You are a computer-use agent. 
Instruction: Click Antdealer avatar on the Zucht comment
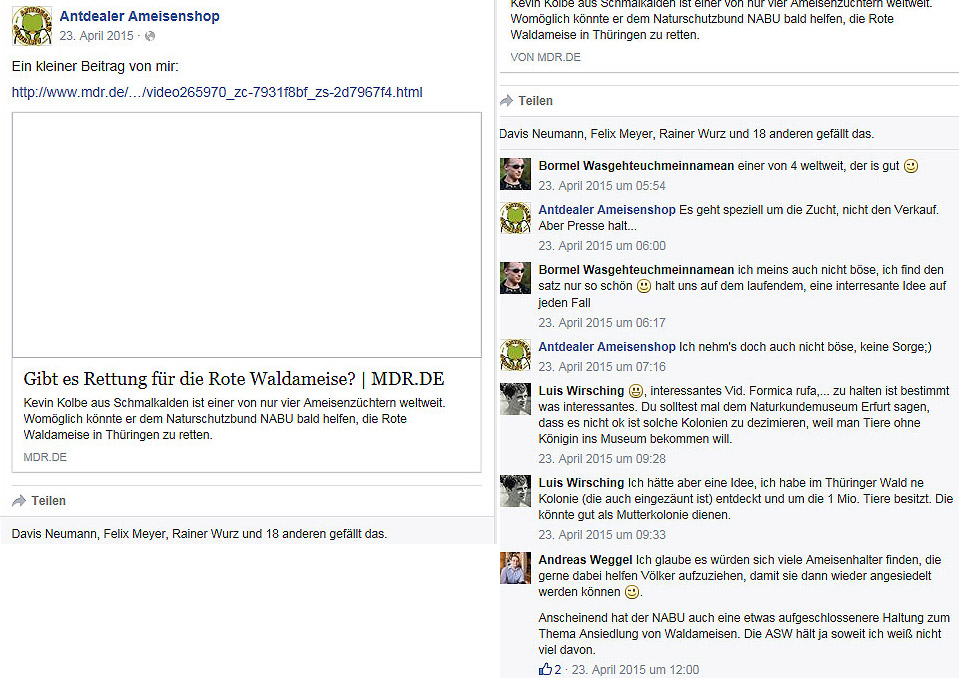click(515, 218)
